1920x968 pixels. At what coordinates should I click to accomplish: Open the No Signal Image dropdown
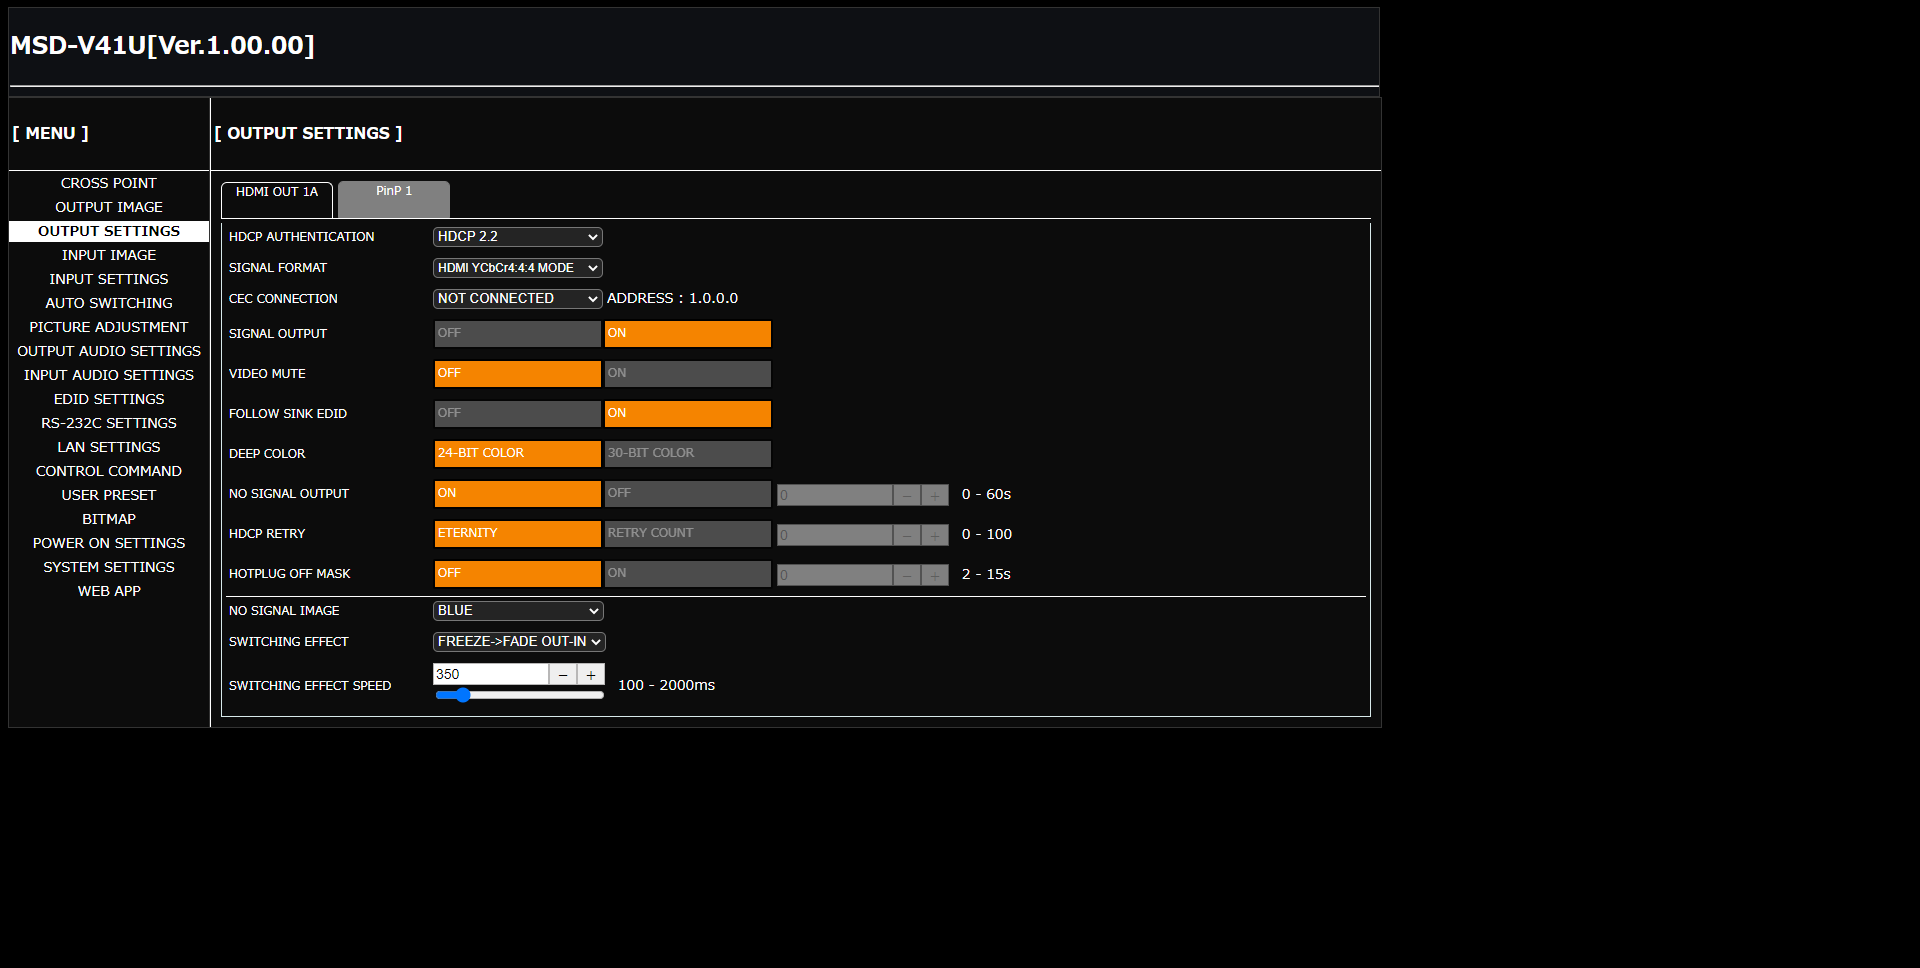click(517, 611)
